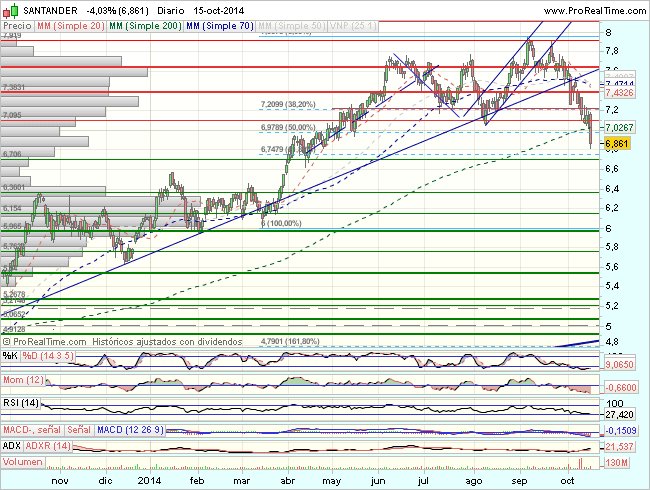
Task: Click the jul label on the time axis
Action: pos(423,481)
